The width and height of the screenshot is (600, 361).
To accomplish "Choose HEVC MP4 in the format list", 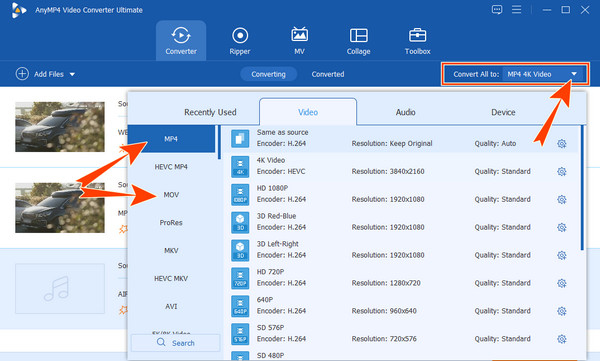I will 171,167.
